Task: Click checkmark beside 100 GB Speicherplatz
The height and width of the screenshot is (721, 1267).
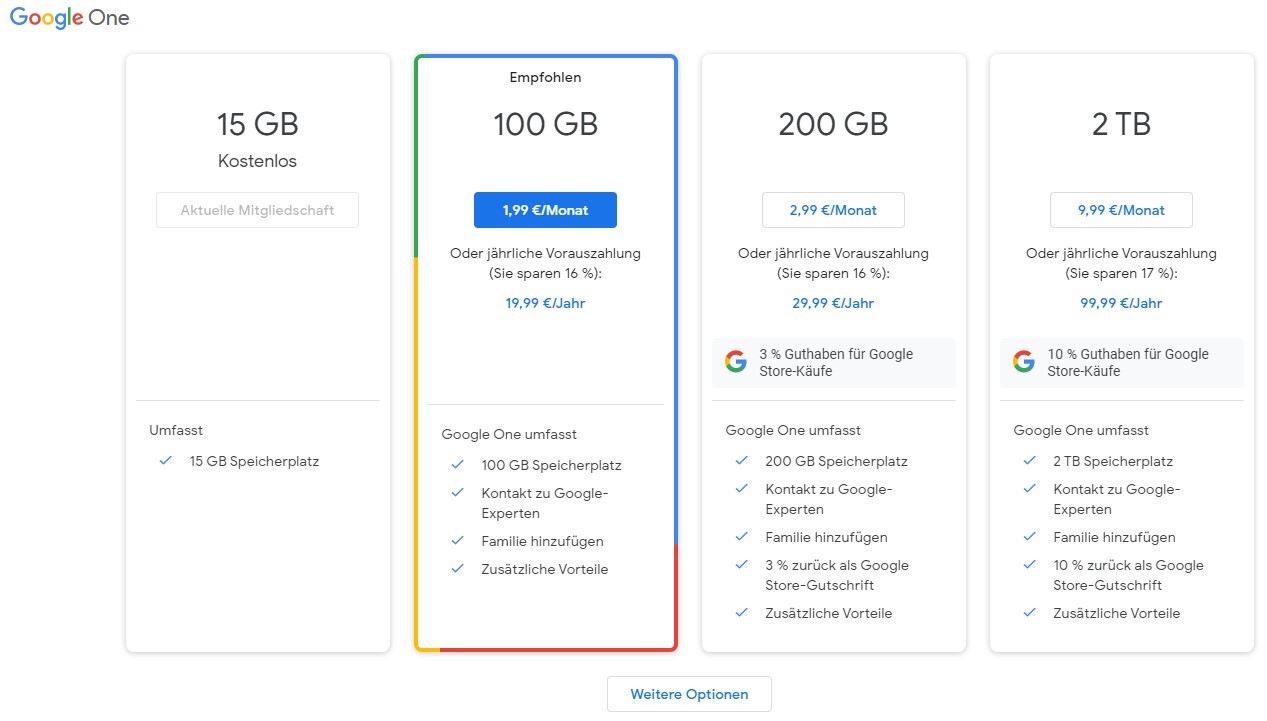Action: (458, 465)
